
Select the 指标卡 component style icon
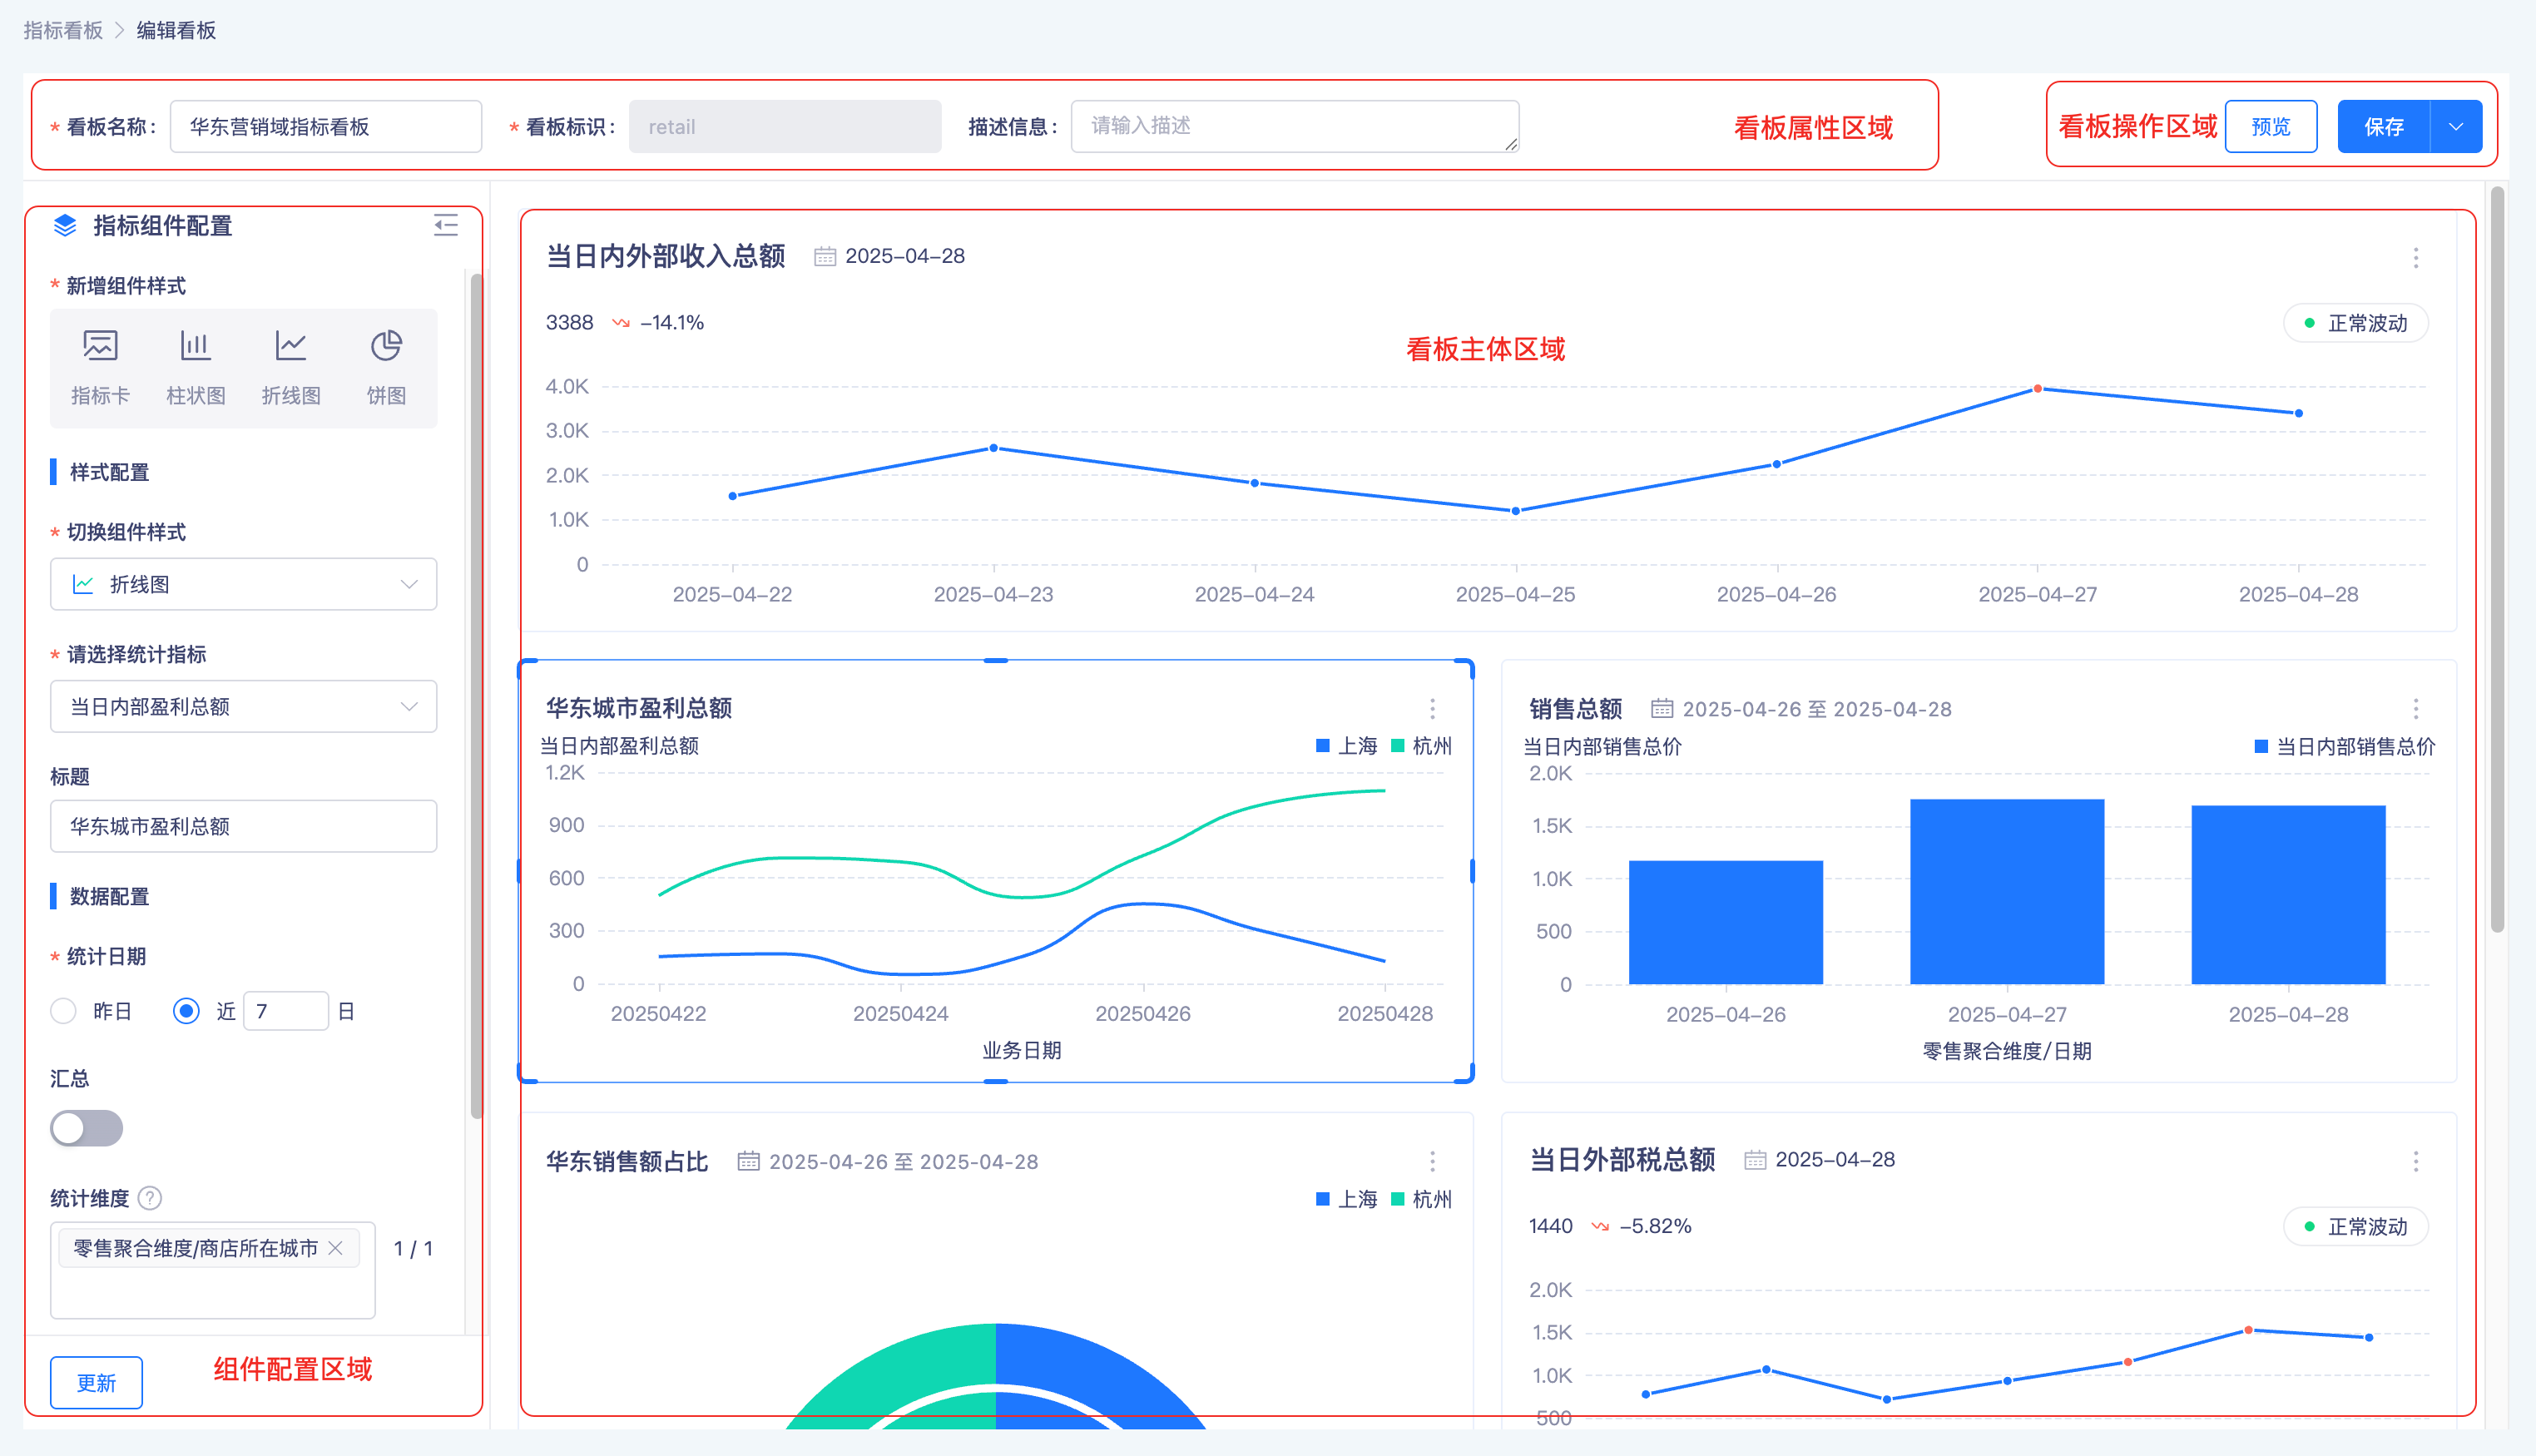100,366
